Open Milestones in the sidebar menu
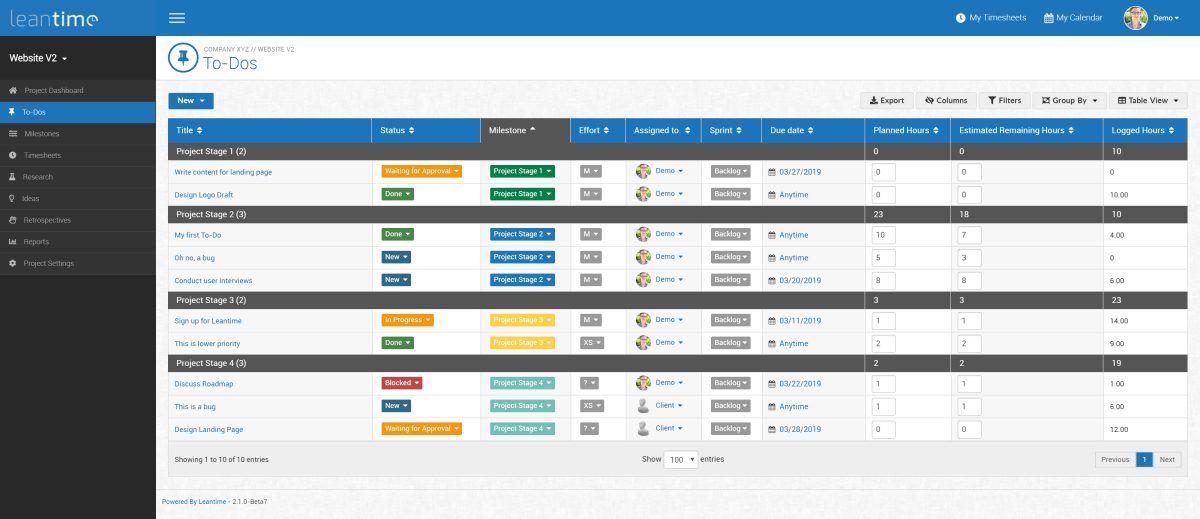The height and width of the screenshot is (519, 1200). [41, 134]
